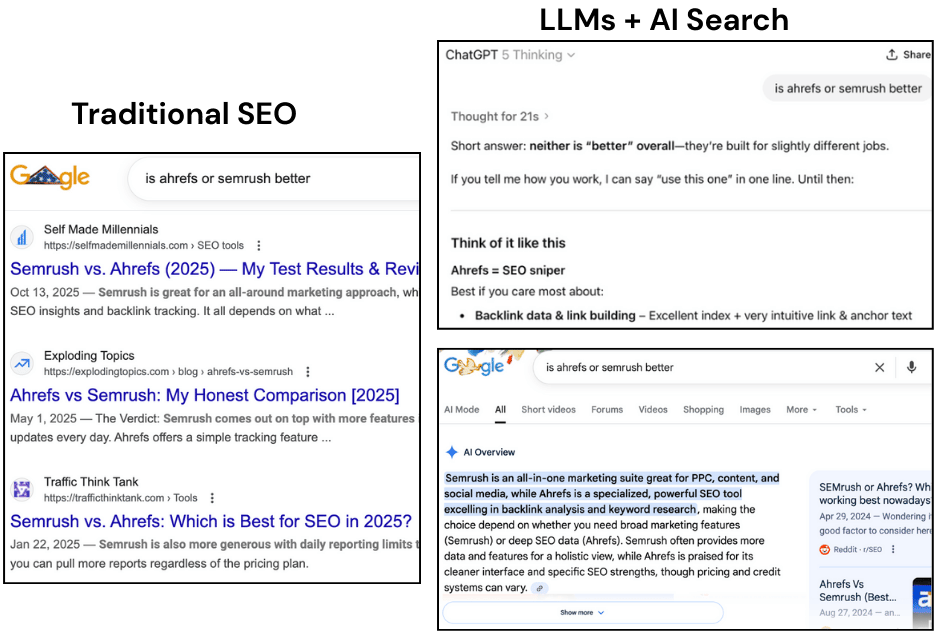This screenshot has width=939, height=637.
Task: Switch to the AI Mode tab
Action: (x=461, y=409)
